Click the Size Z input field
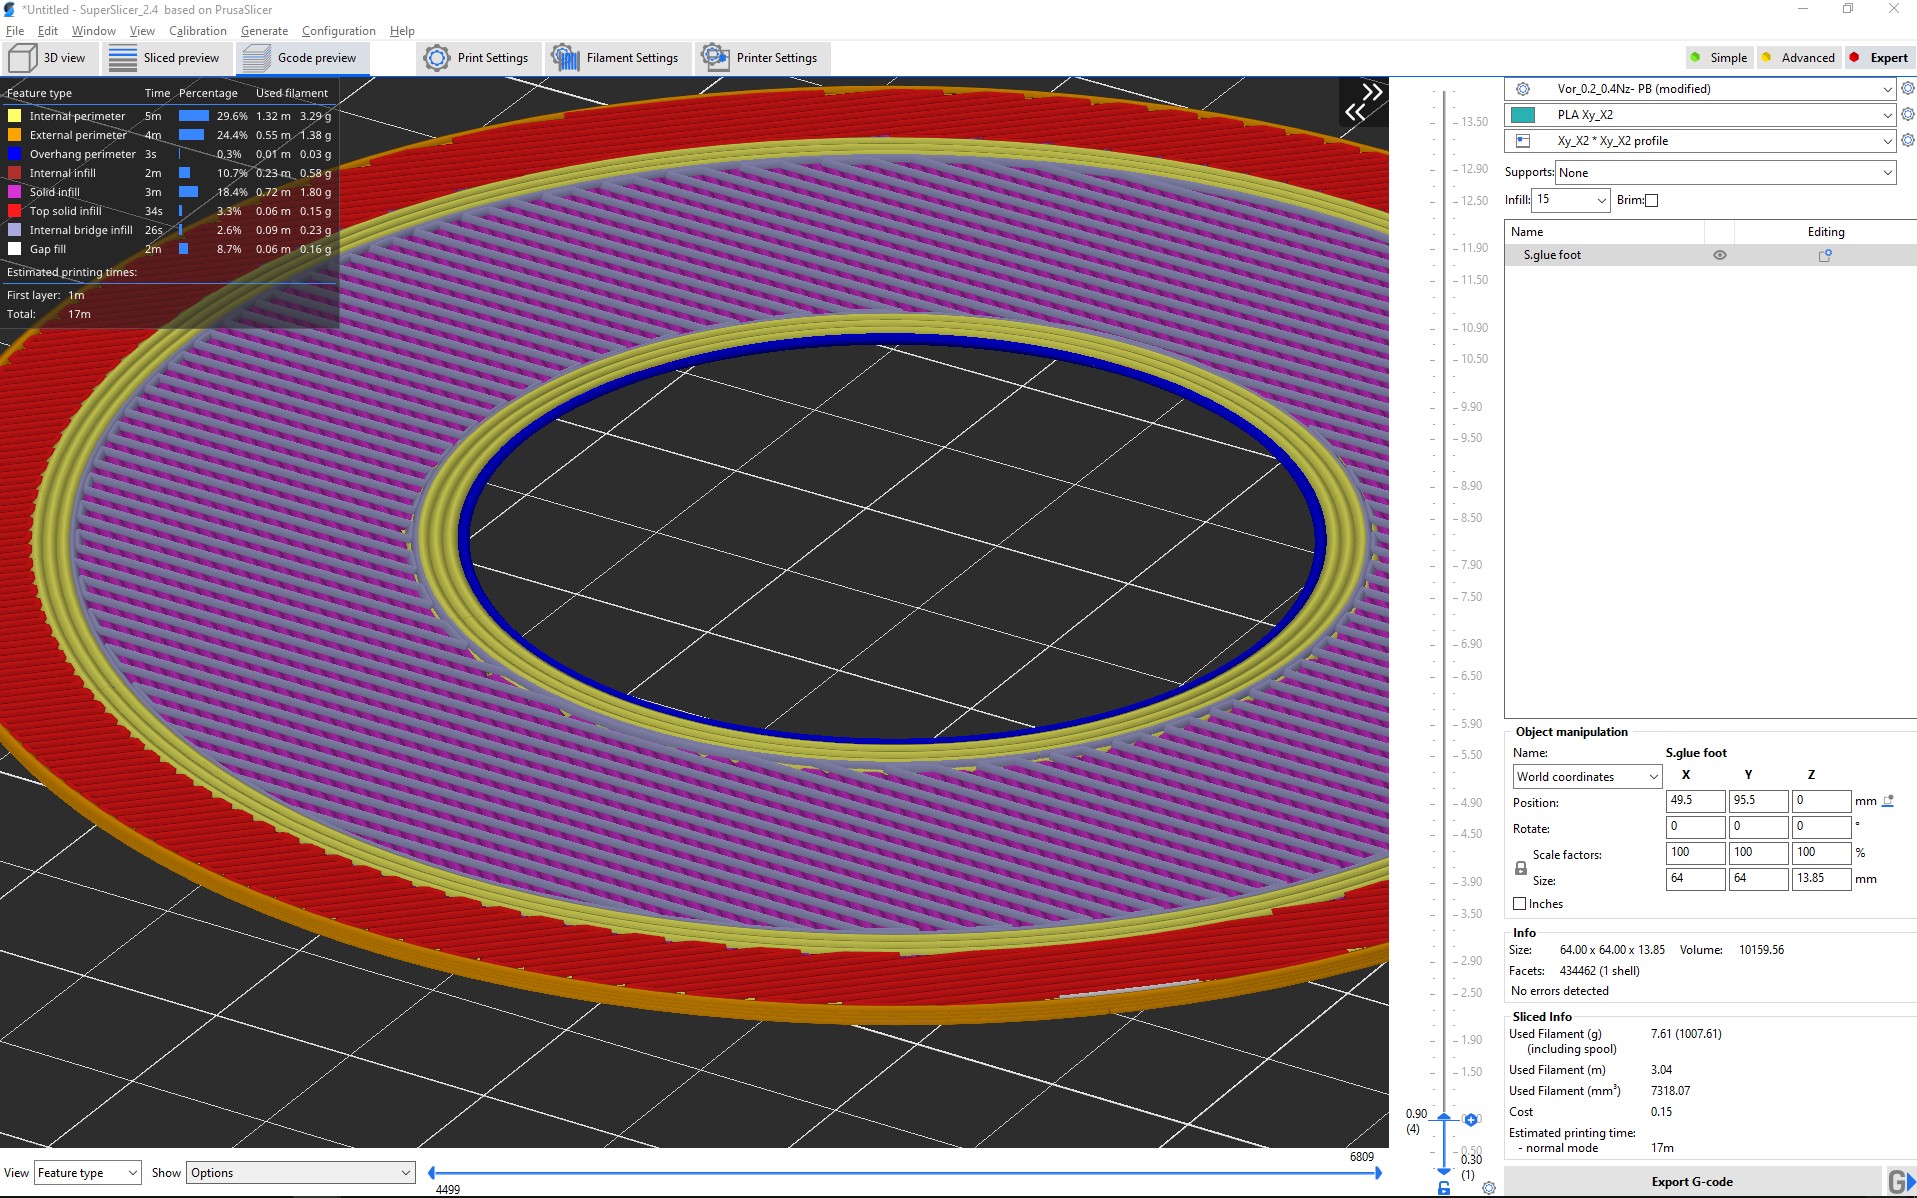The width and height of the screenshot is (1917, 1198). coord(1821,879)
